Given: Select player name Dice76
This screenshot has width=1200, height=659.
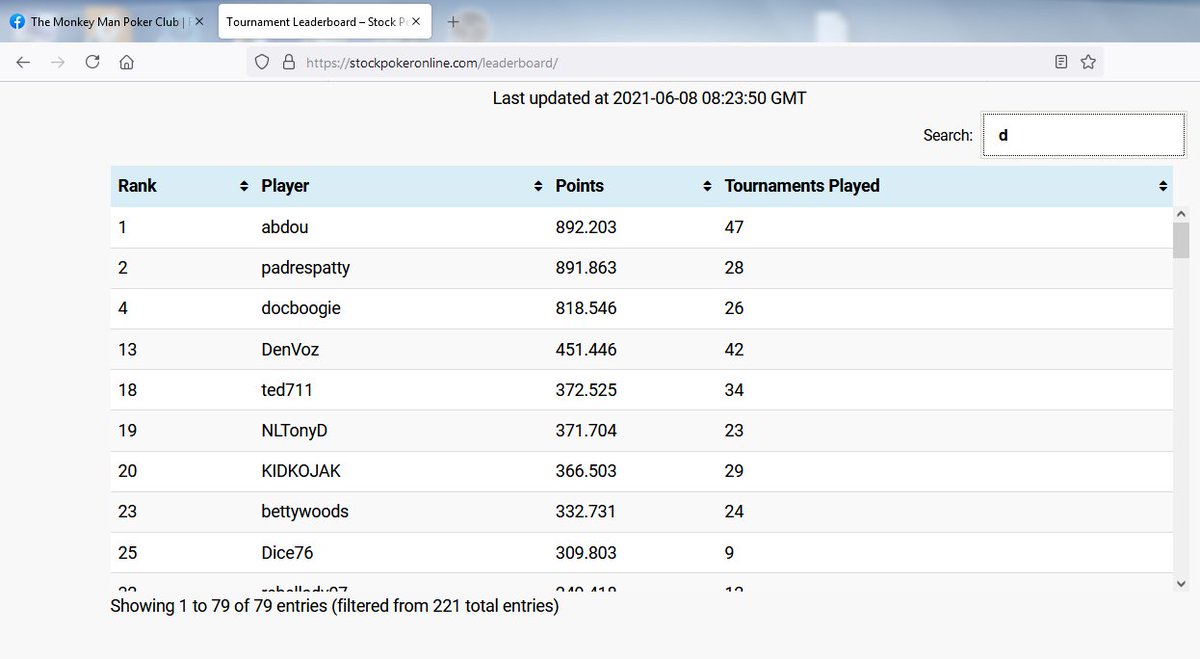Looking at the screenshot, I should click(x=287, y=552).
